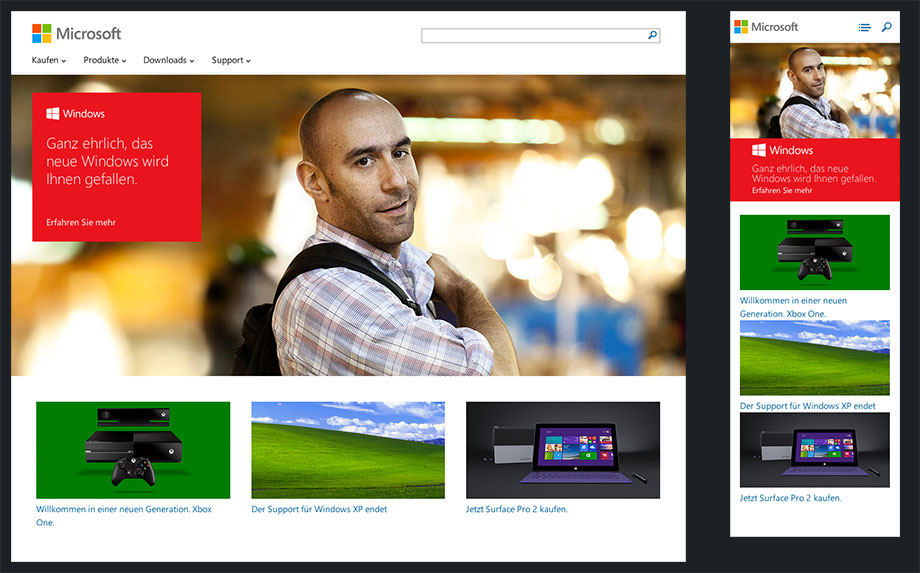The image size is (920, 573).
Task: Click the Microsoft logo in desktop header
Action: (76, 33)
